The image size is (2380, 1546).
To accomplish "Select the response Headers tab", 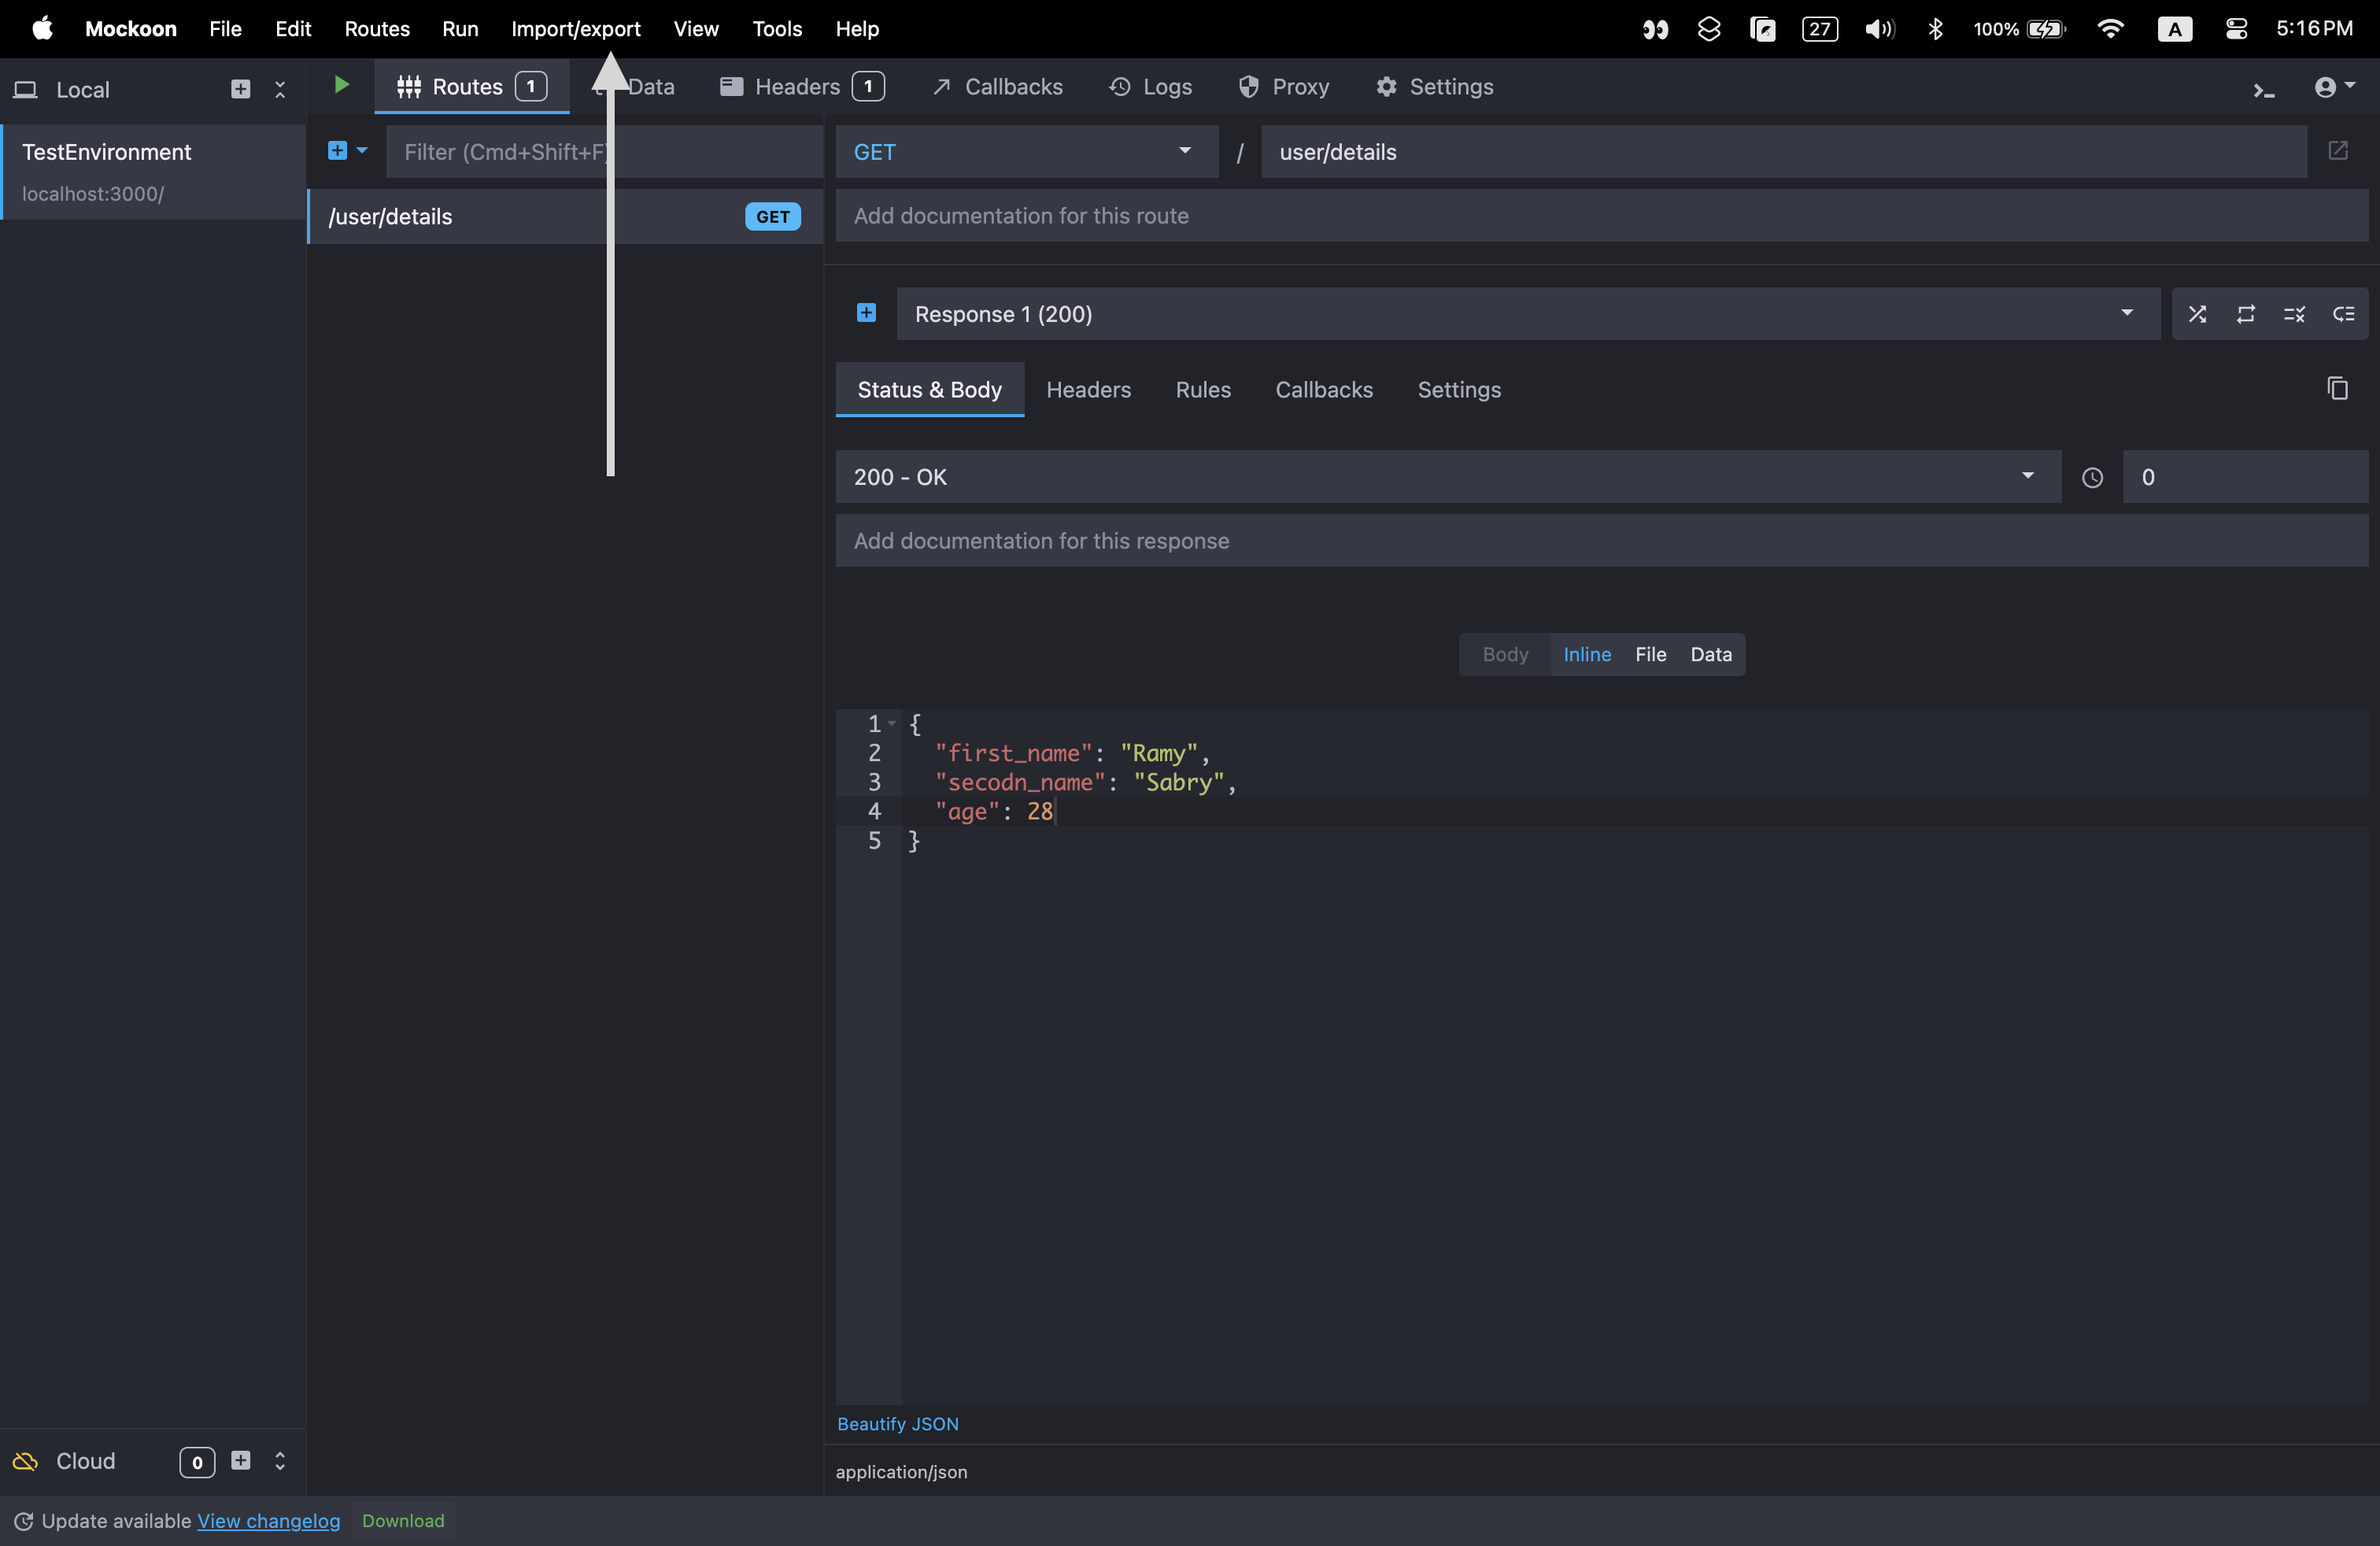I will tap(1088, 389).
